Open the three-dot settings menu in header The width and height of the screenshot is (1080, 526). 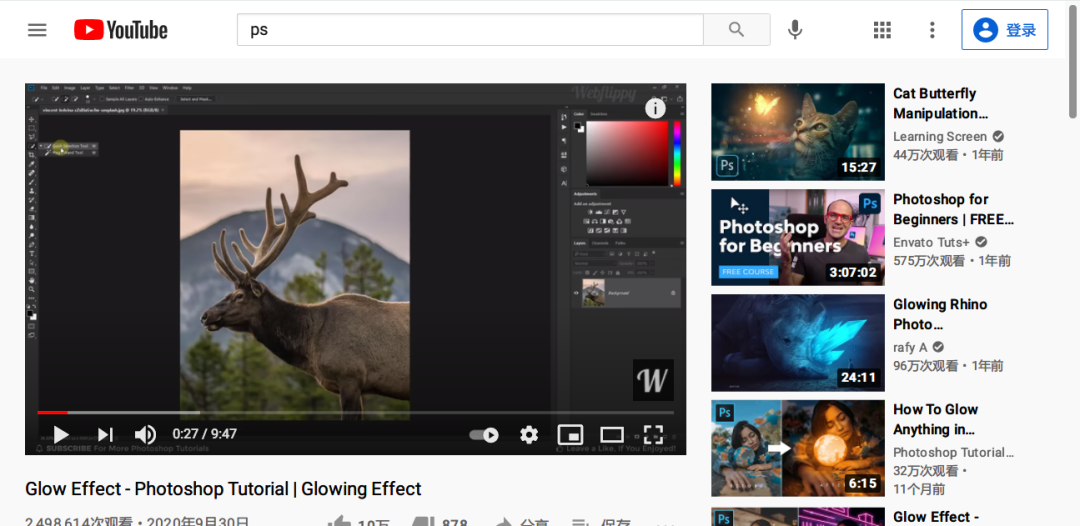tap(932, 30)
